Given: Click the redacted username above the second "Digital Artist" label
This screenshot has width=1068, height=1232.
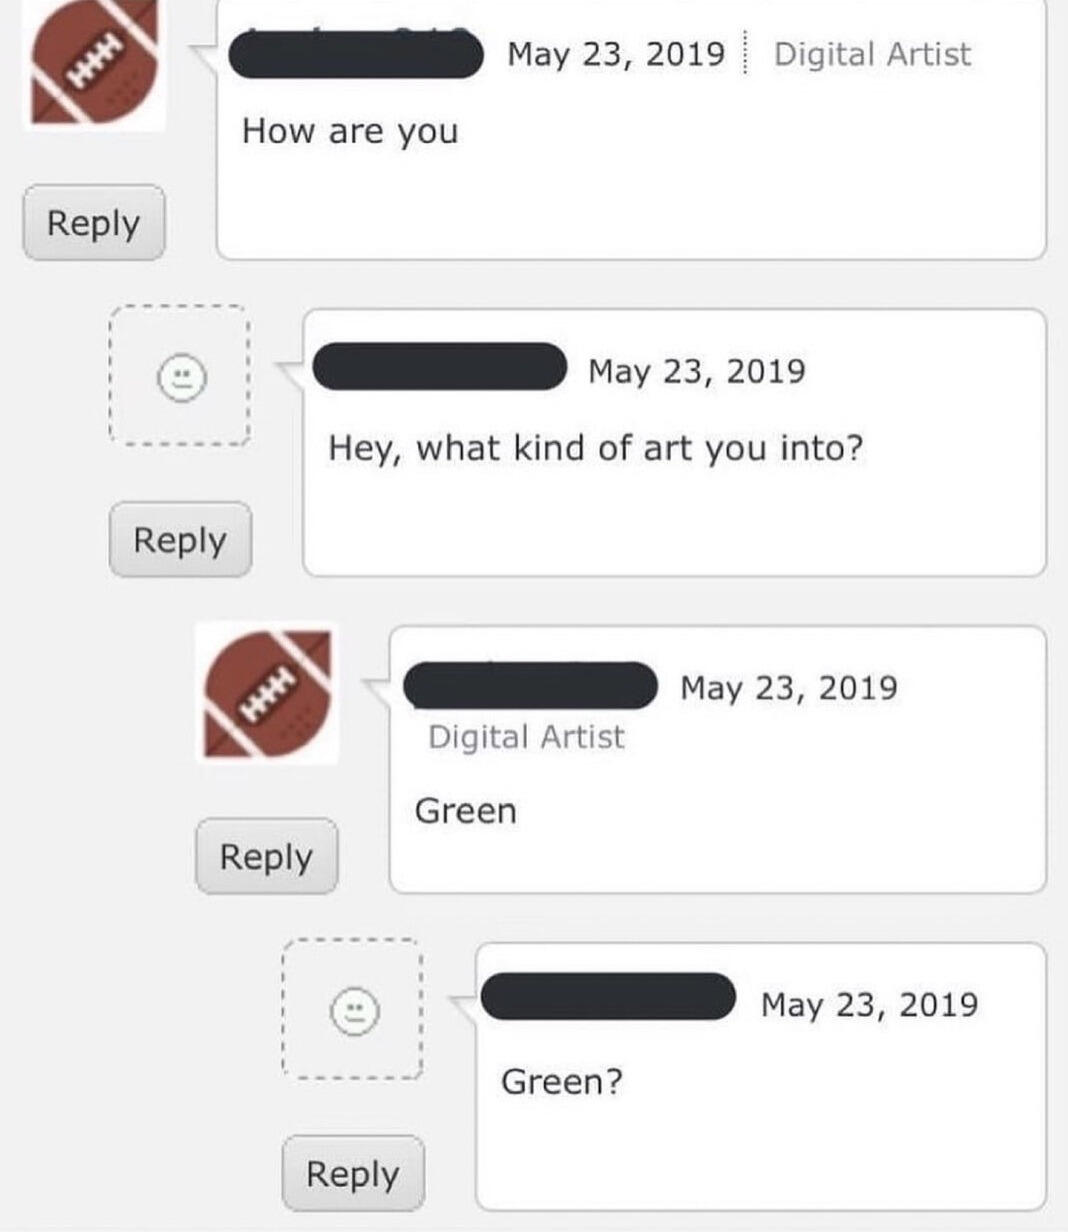Looking at the screenshot, I should tap(530, 685).
